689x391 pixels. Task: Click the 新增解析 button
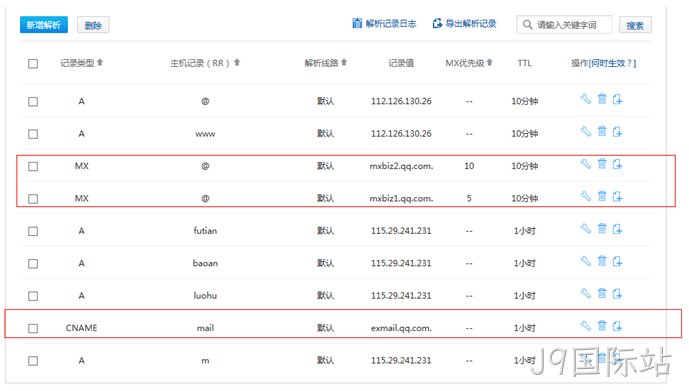[x=44, y=25]
